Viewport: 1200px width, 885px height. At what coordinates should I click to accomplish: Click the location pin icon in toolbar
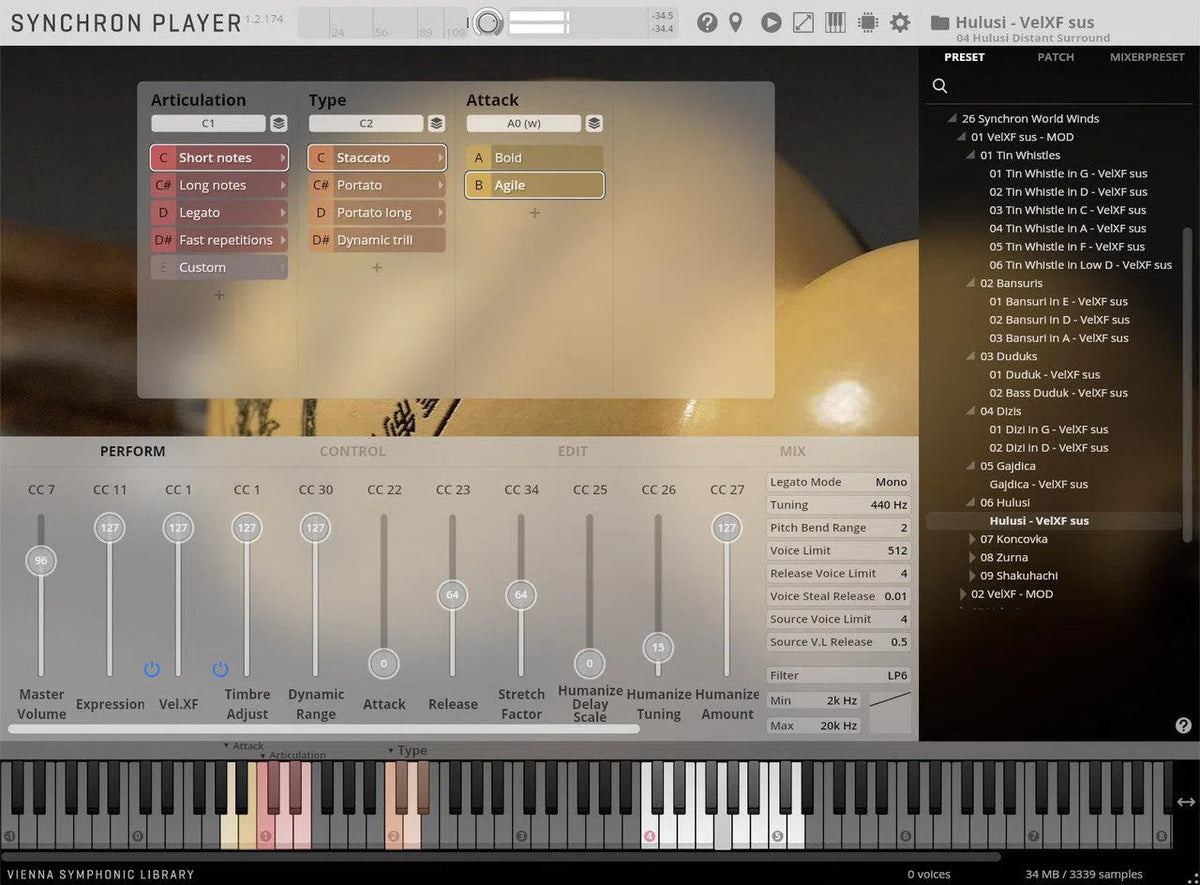(x=736, y=22)
